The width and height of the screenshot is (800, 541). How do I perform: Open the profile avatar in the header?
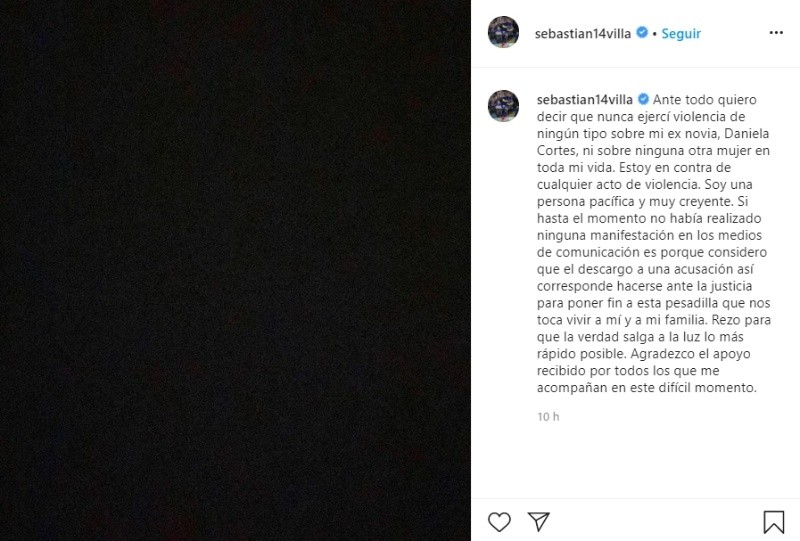coord(504,32)
